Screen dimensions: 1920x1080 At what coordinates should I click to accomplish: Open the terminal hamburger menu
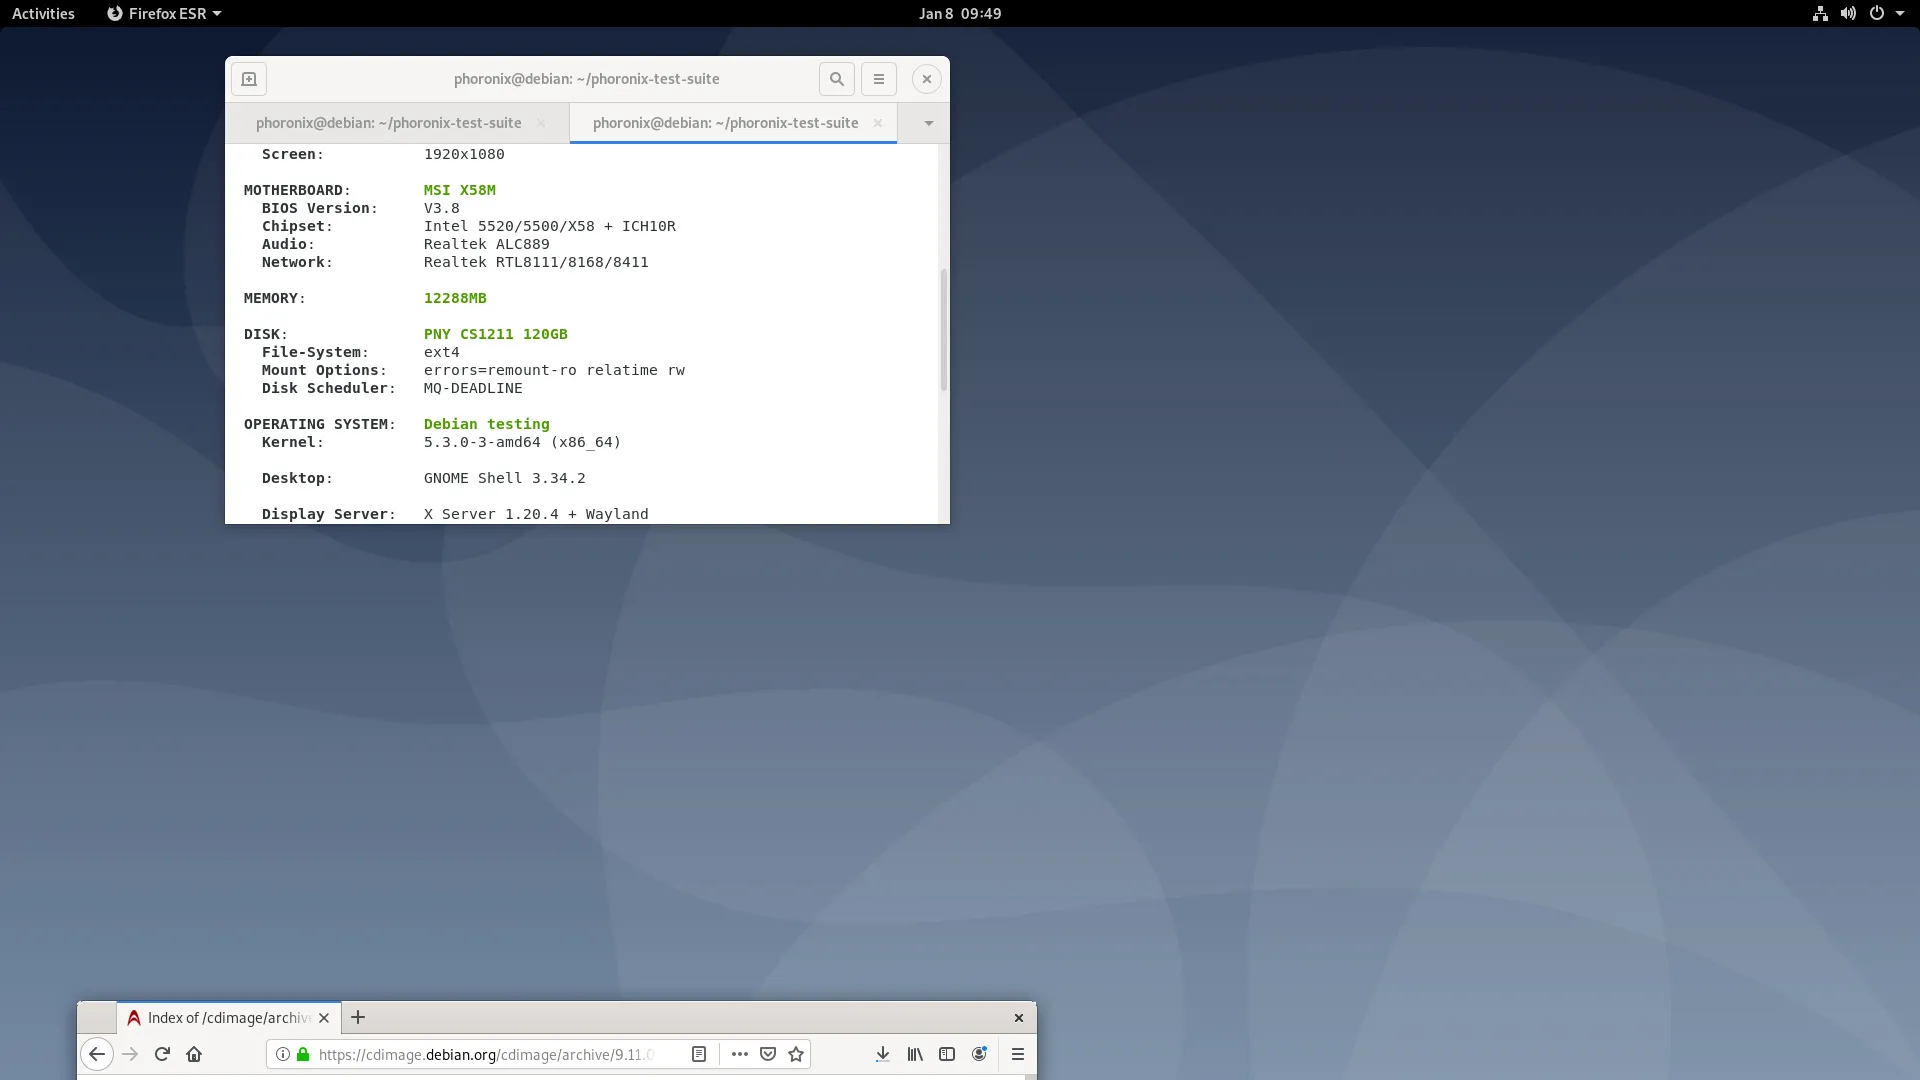[879, 79]
